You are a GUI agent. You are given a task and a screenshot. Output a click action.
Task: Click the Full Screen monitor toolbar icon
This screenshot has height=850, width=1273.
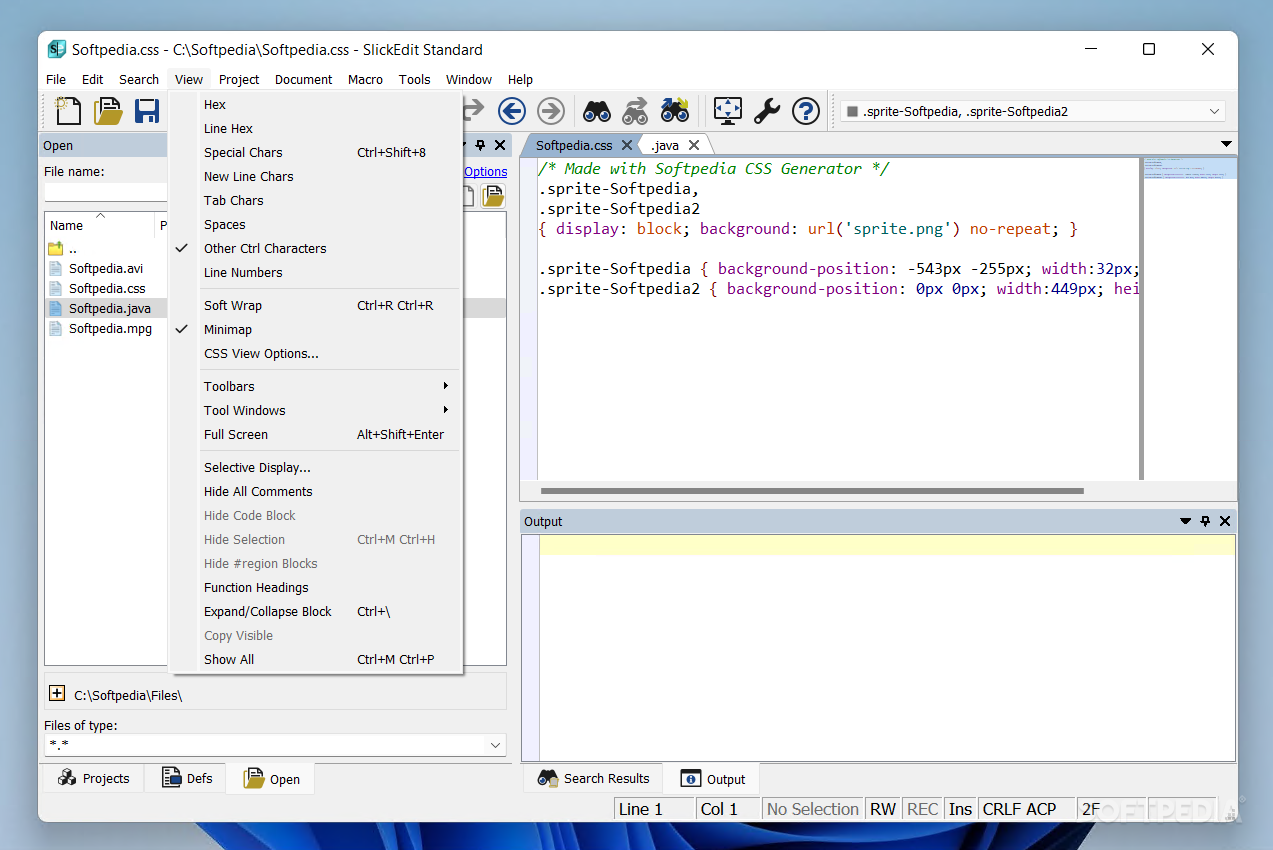click(728, 110)
